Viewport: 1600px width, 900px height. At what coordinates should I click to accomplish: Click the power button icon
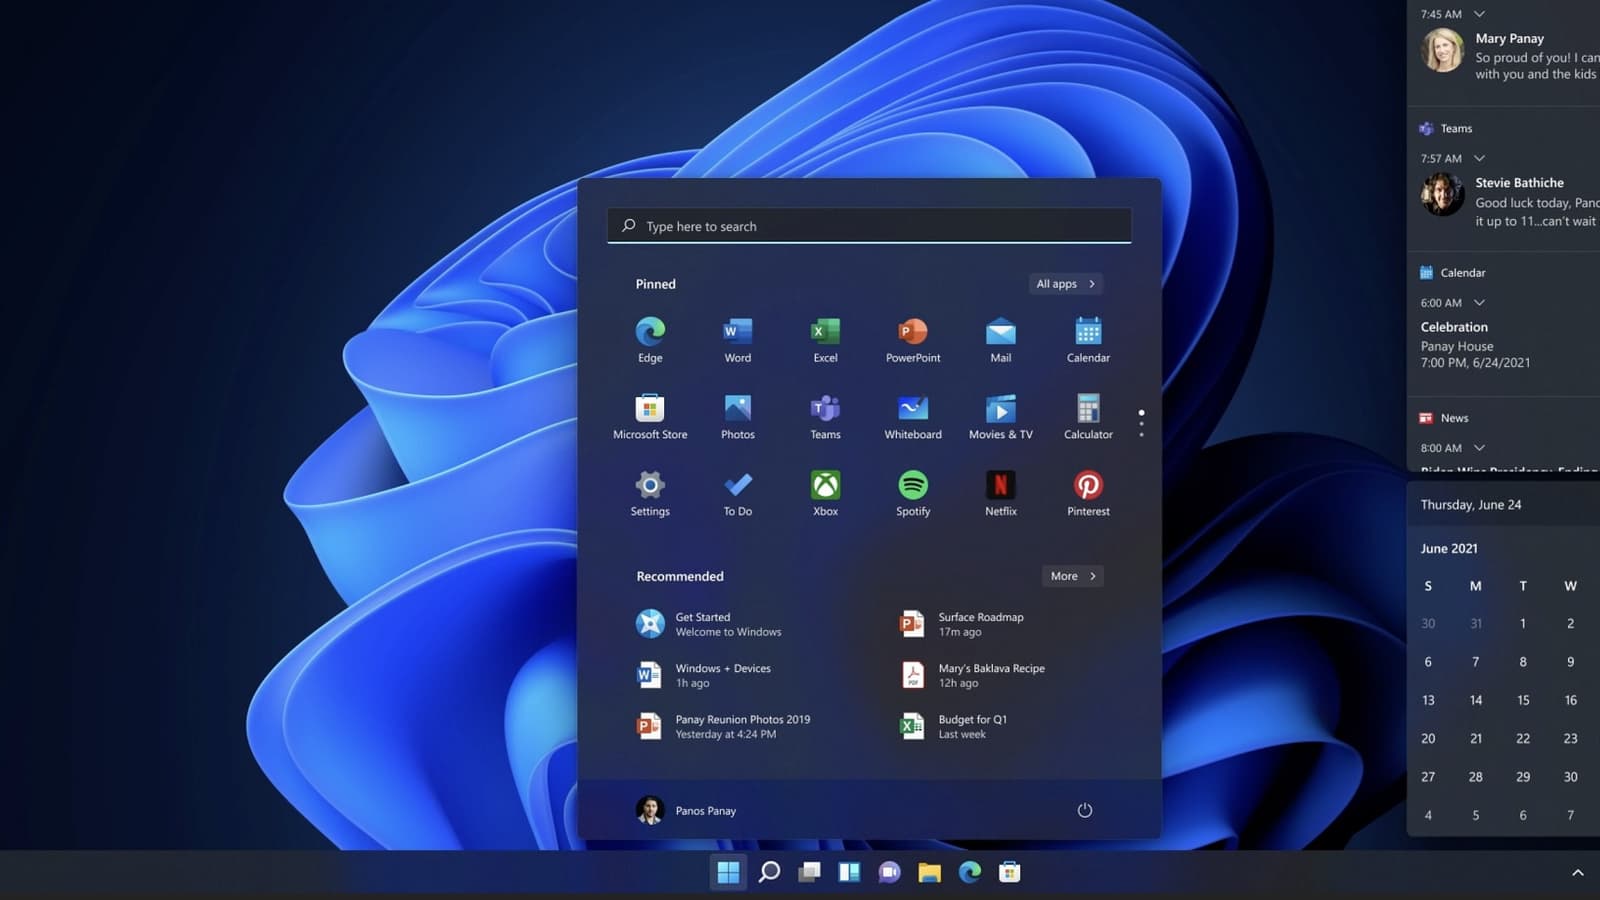tap(1084, 810)
